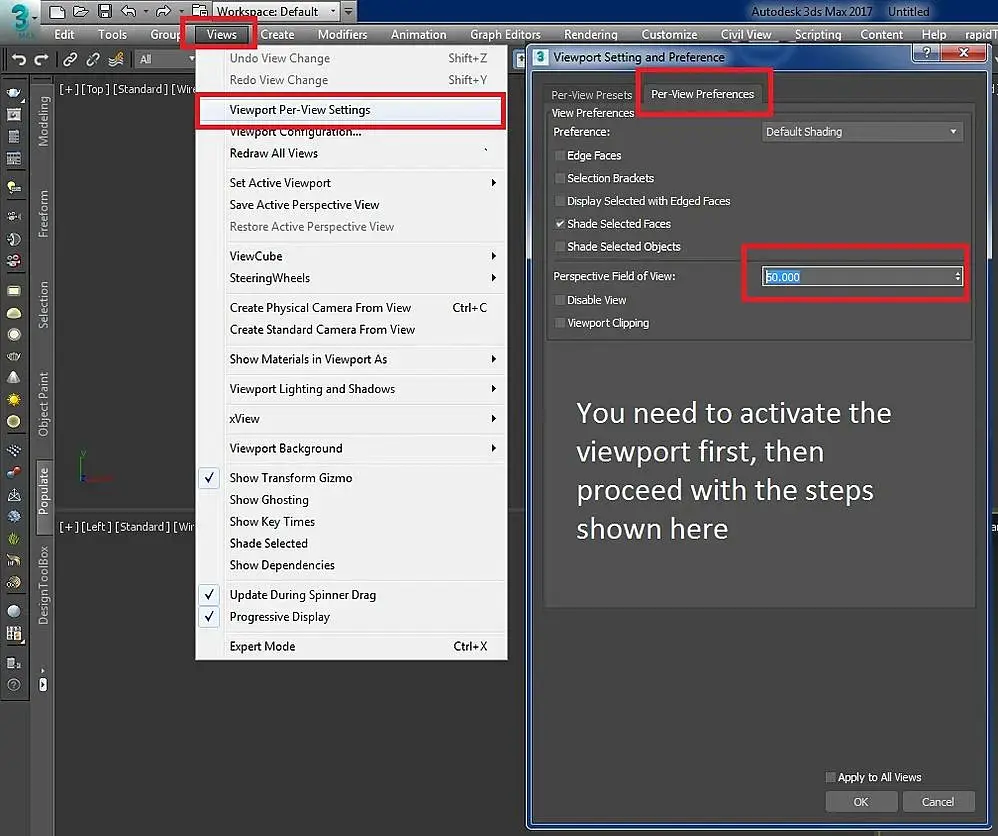This screenshot has width=998, height=836.
Task: Select the Bind to Space Warp tool
Action: coord(116,60)
